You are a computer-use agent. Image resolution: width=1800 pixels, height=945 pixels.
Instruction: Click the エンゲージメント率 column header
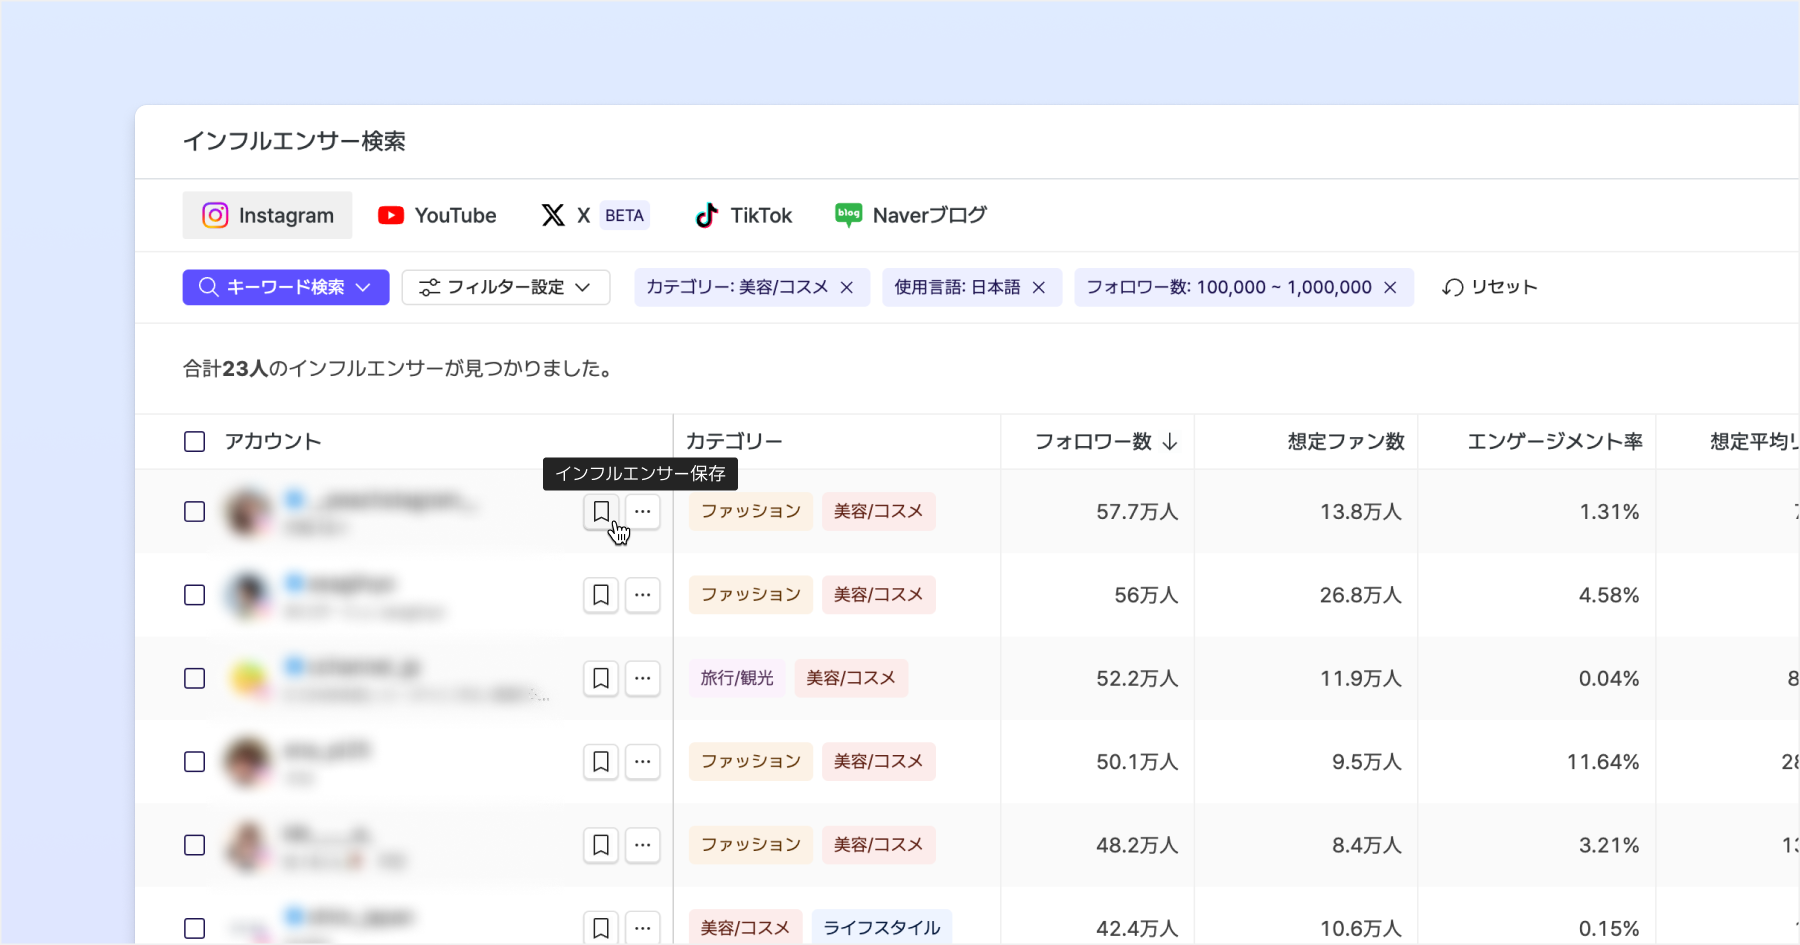pyautogui.click(x=1554, y=442)
